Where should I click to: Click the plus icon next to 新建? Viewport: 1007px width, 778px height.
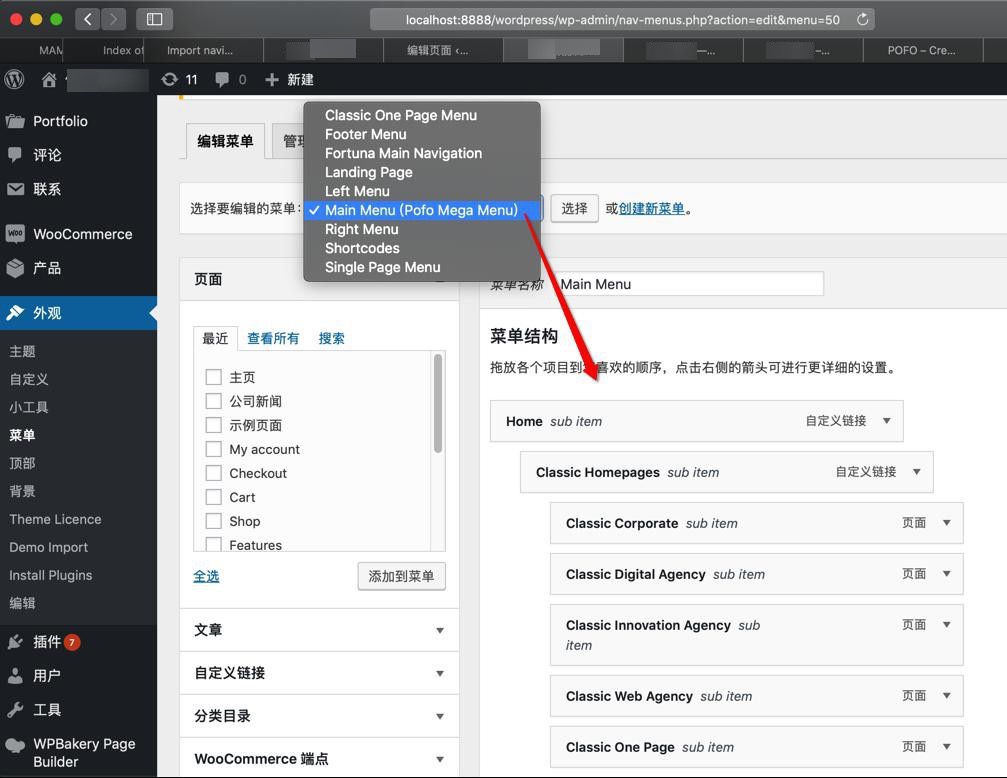click(x=272, y=79)
